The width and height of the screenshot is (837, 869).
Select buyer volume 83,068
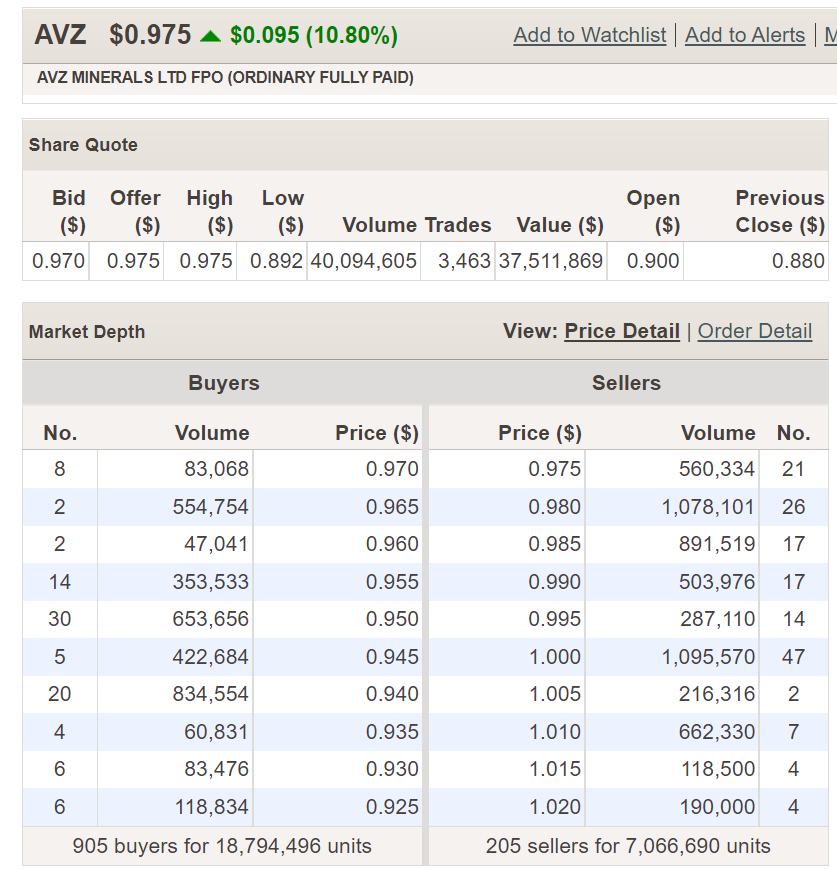pos(216,469)
